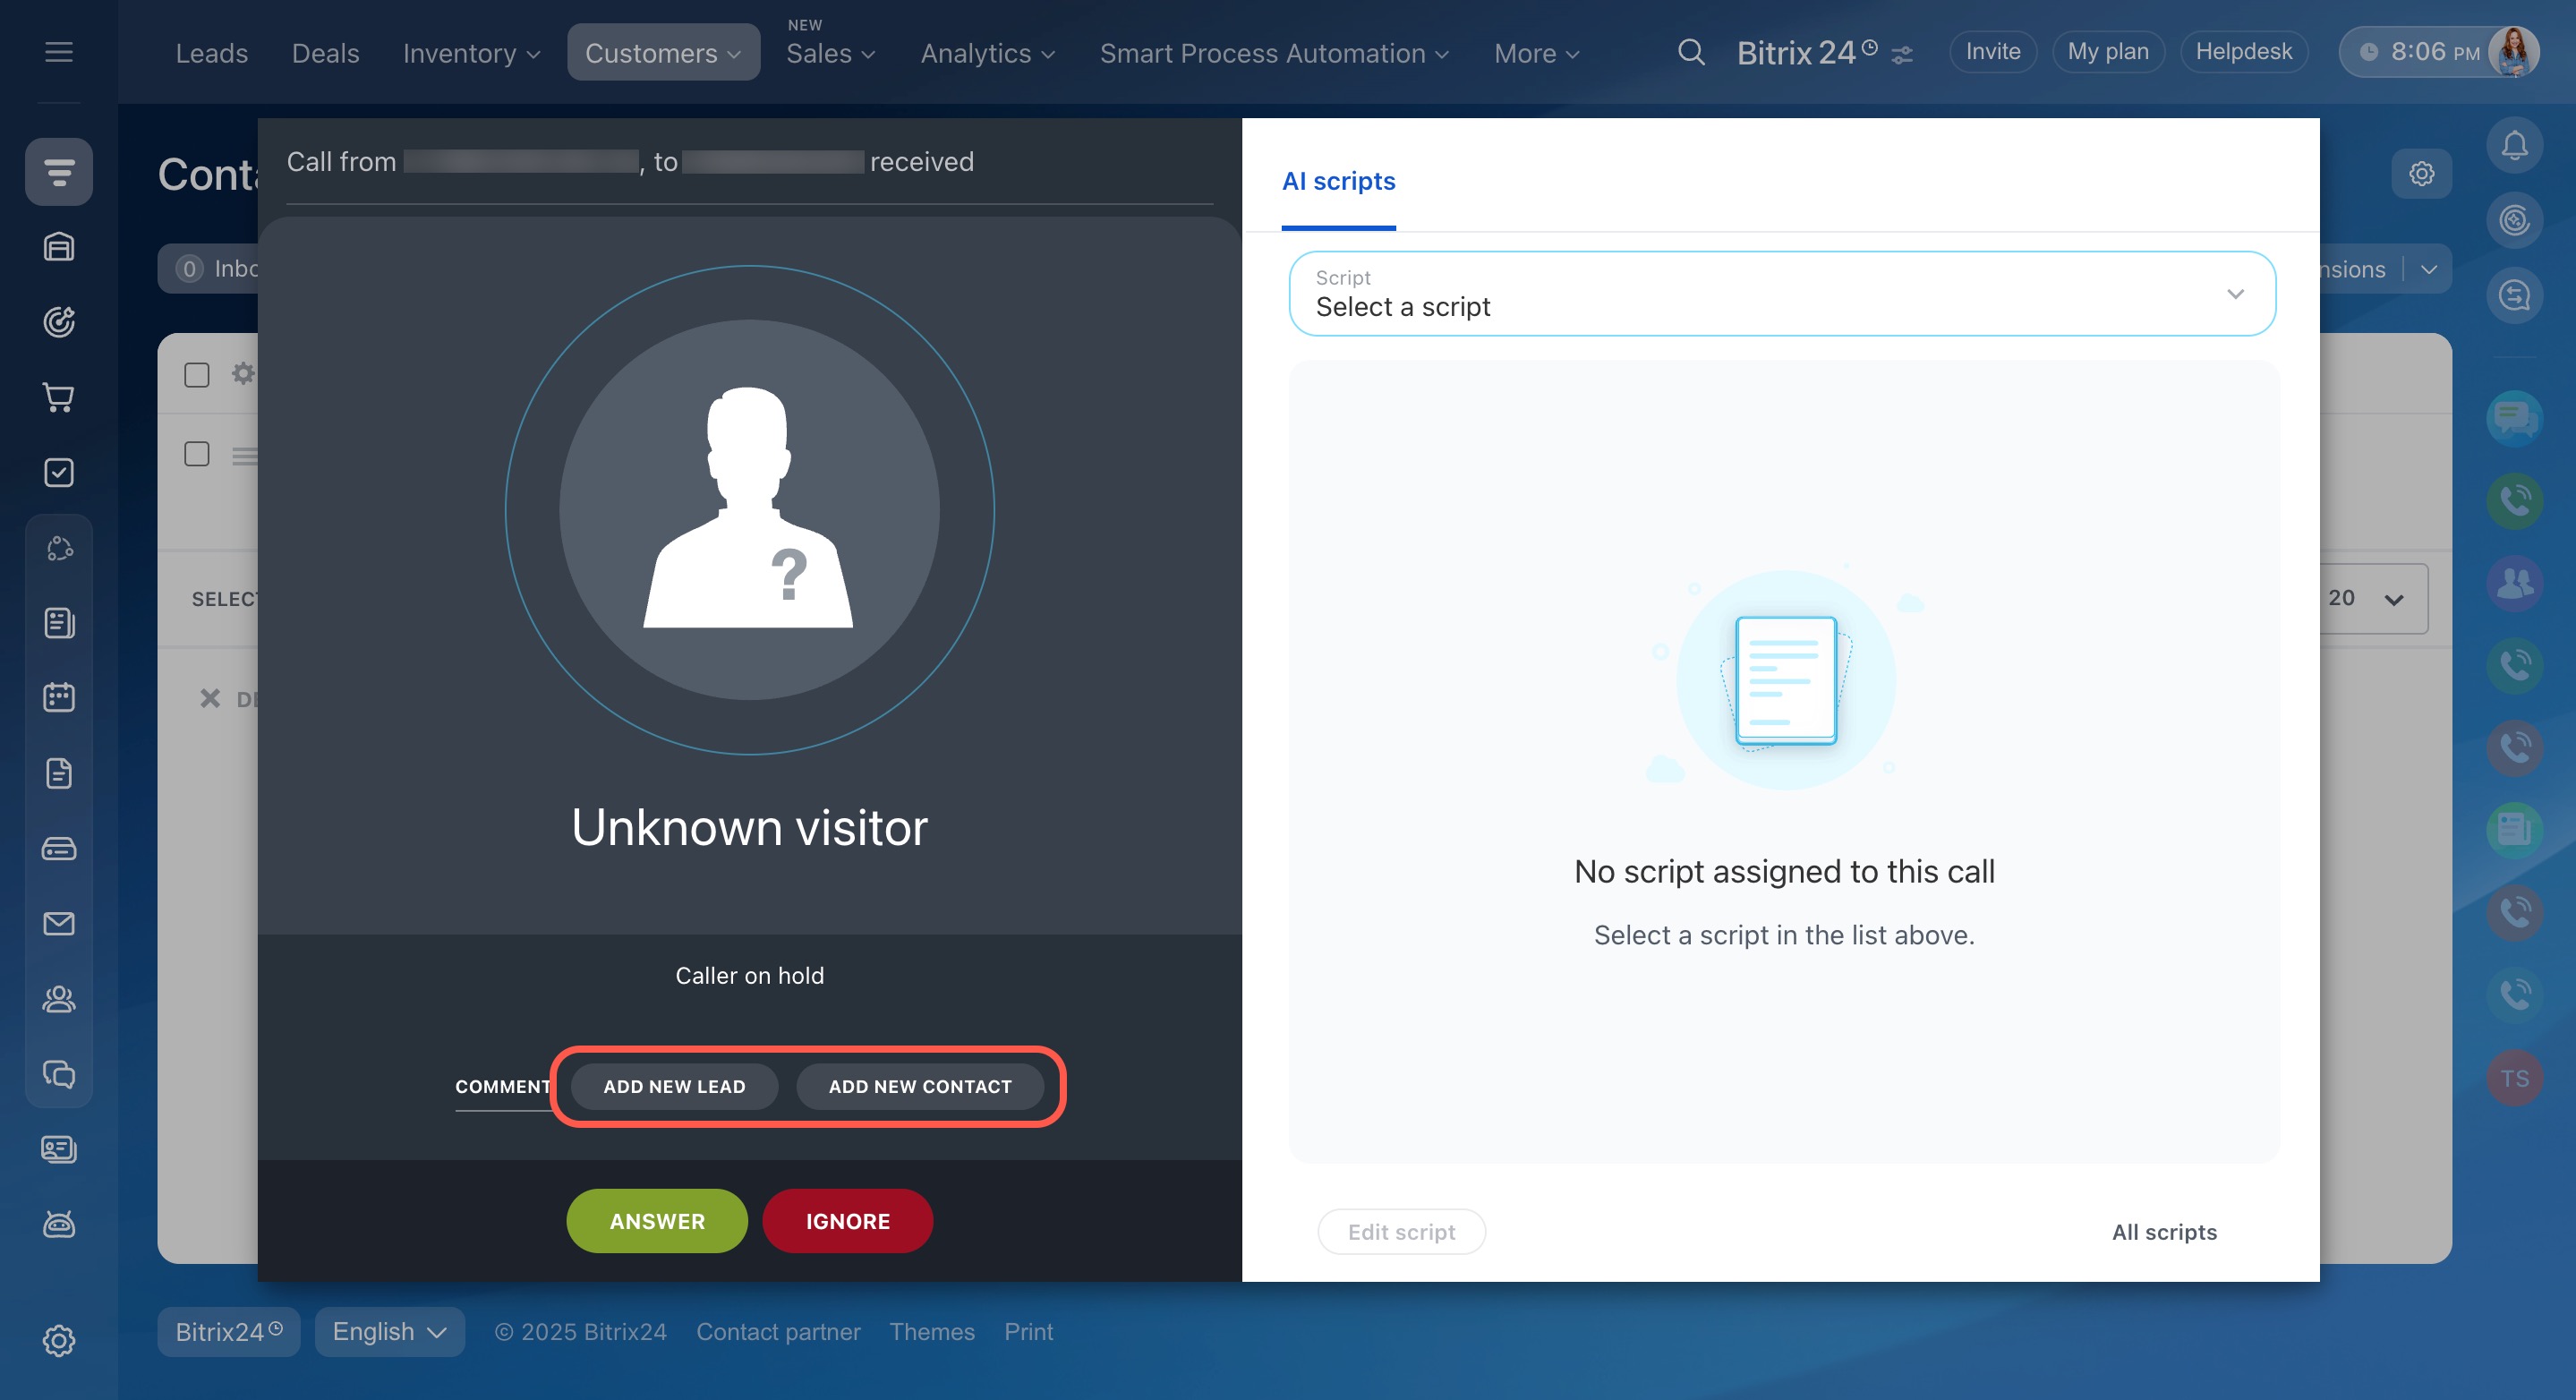Click the ADD NEW LEAD button
The width and height of the screenshot is (2576, 1400).
(x=674, y=1086)
